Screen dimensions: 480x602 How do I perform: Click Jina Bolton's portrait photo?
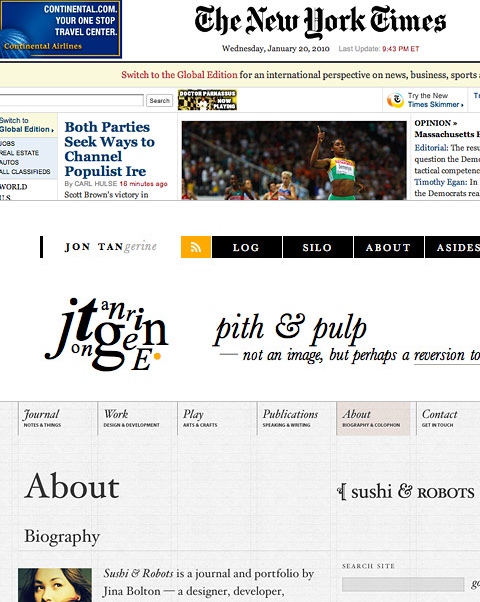pyautogui.click(x=55, y=585)
